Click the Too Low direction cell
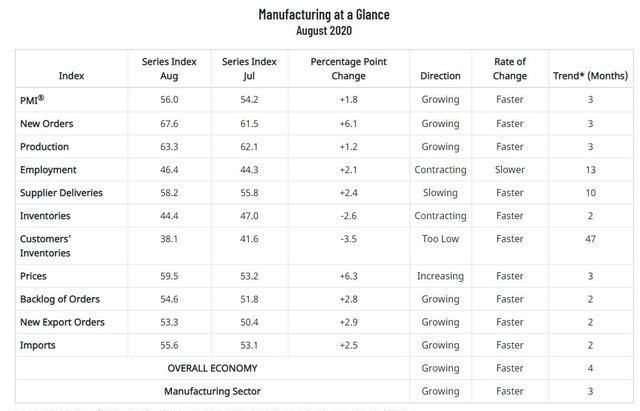This screenshot has height=411, width=640. (440, 239)
